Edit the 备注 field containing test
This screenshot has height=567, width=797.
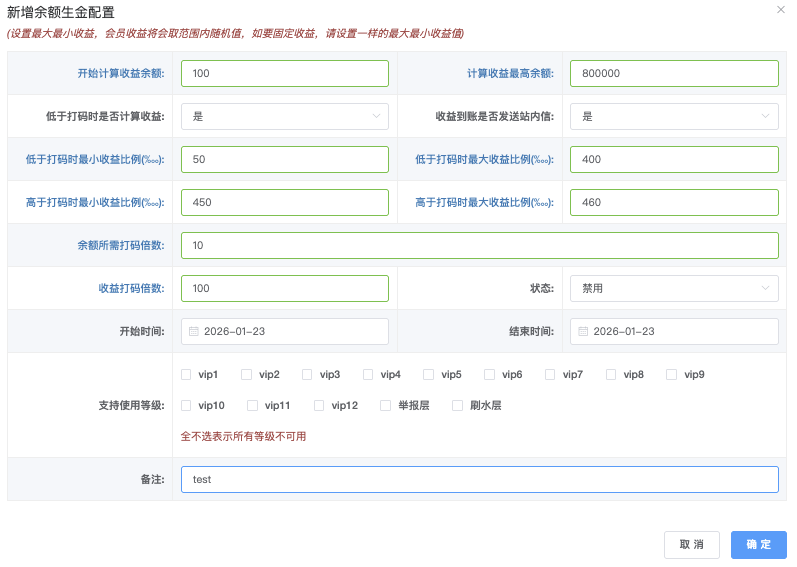[479, 479]
